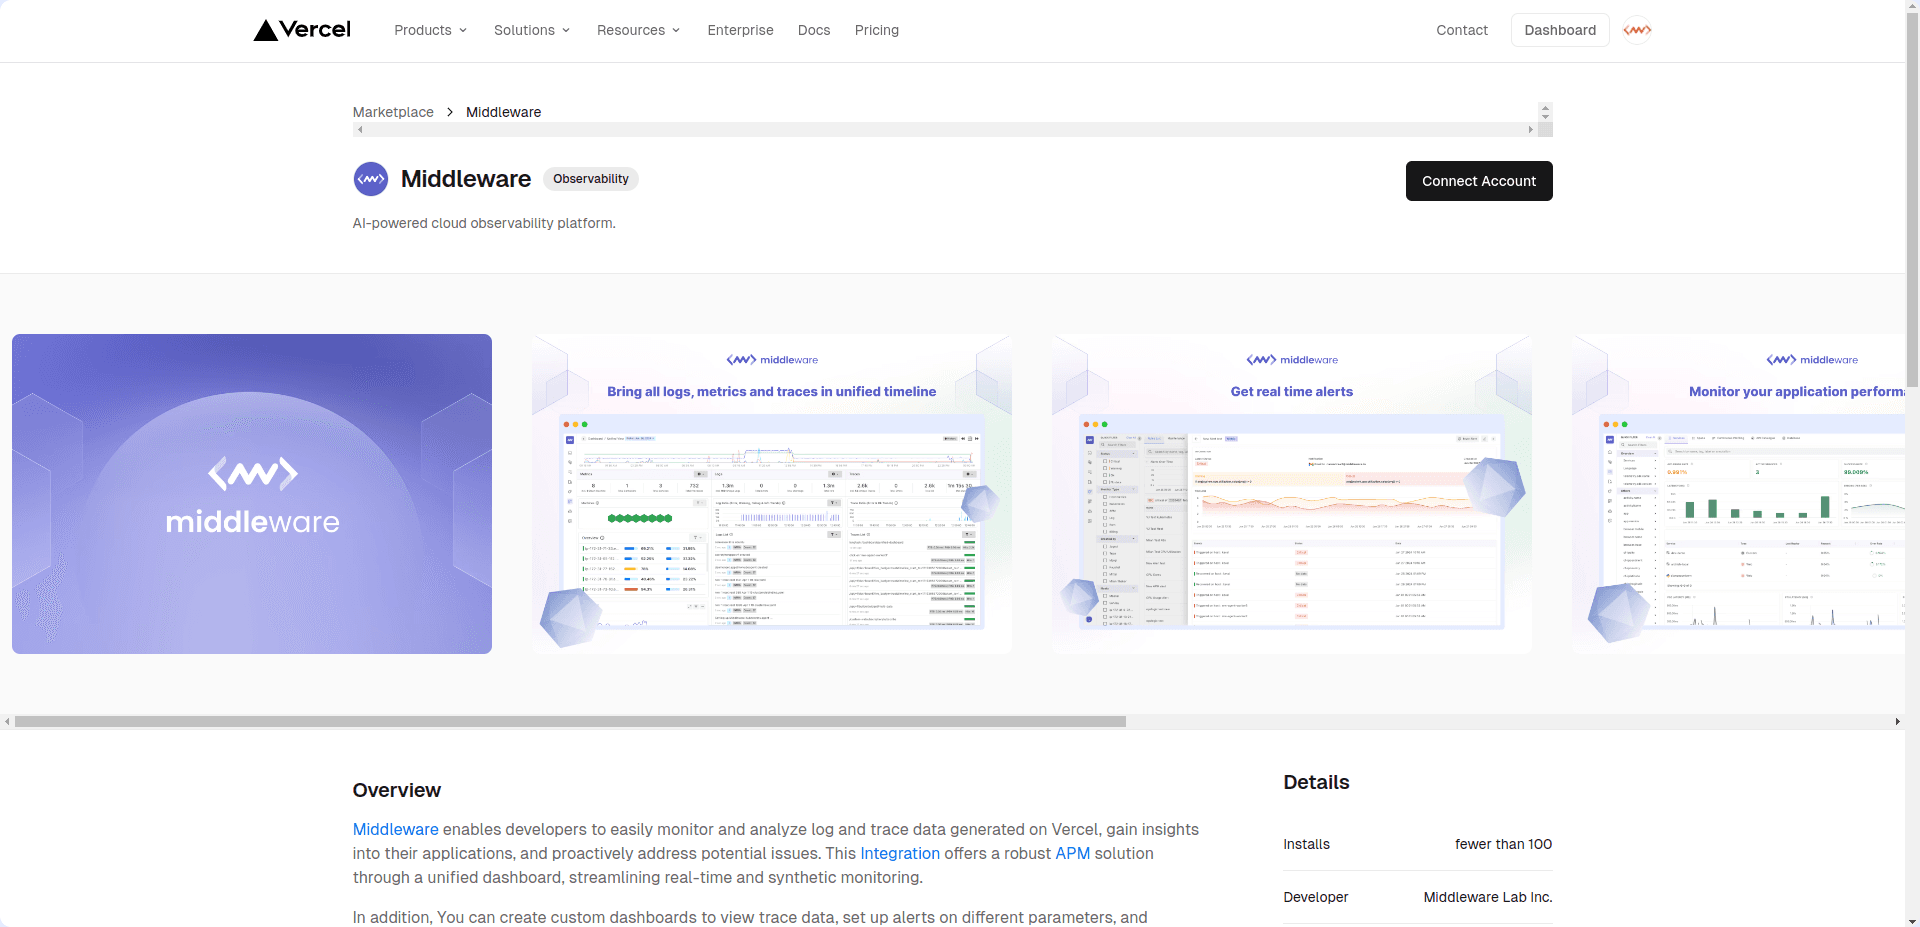Click the 'Middleware Lab Inc.' developer name
The image size is (1920, 927).
coord(1488,897)
